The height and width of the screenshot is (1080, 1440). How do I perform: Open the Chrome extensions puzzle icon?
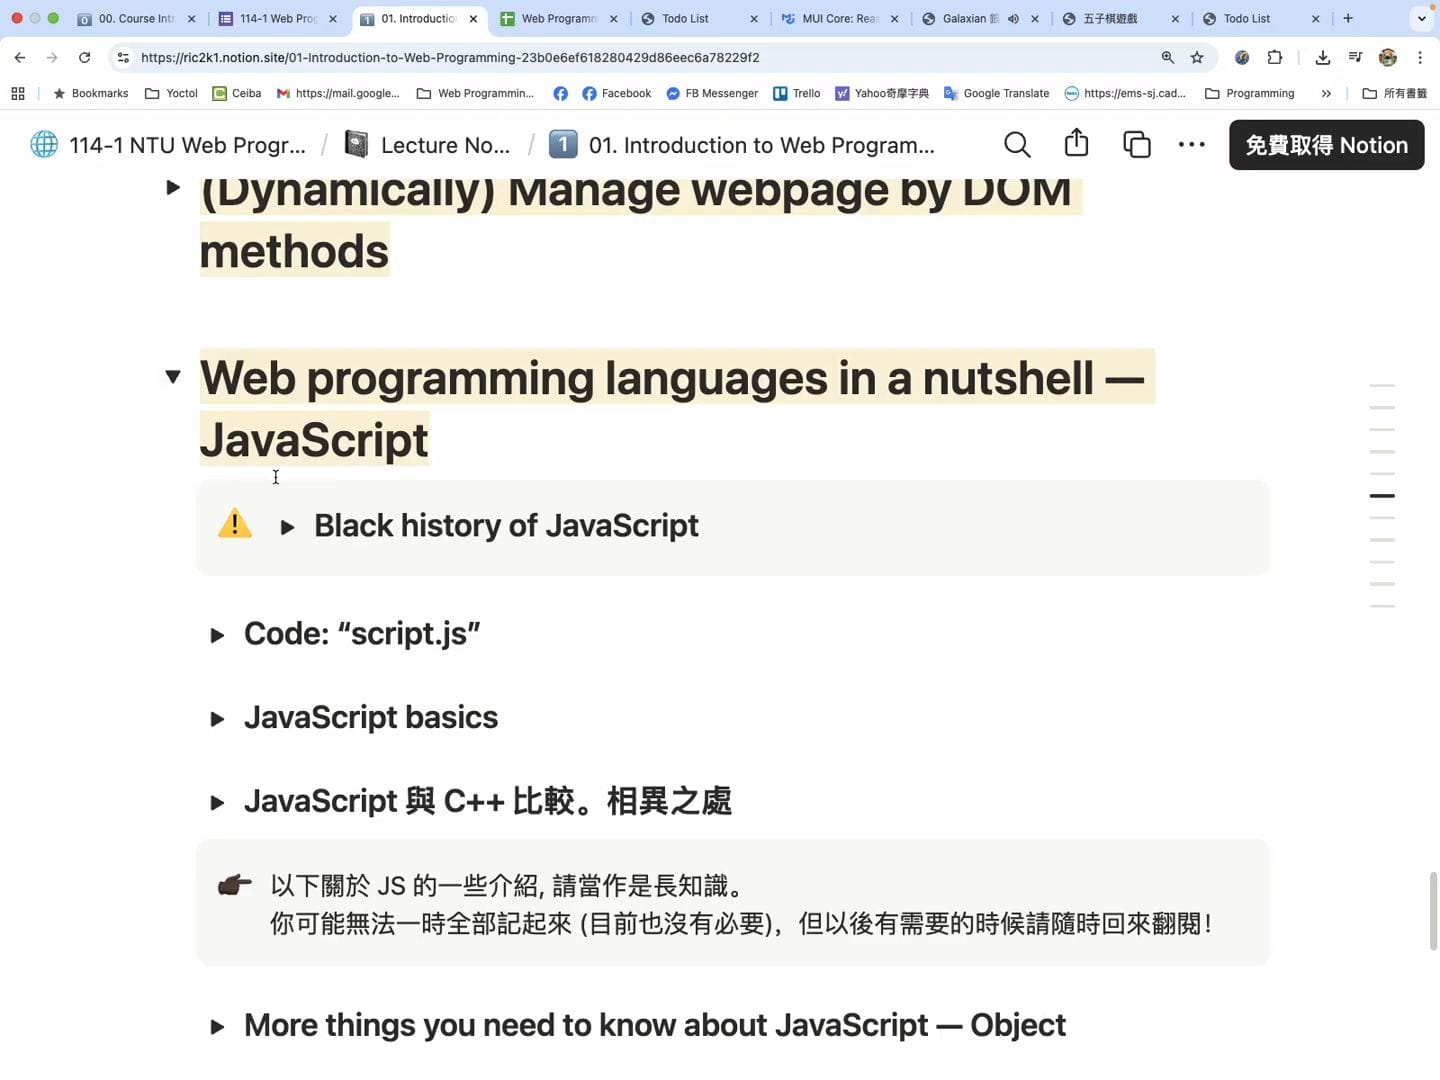pos(1275,58)
